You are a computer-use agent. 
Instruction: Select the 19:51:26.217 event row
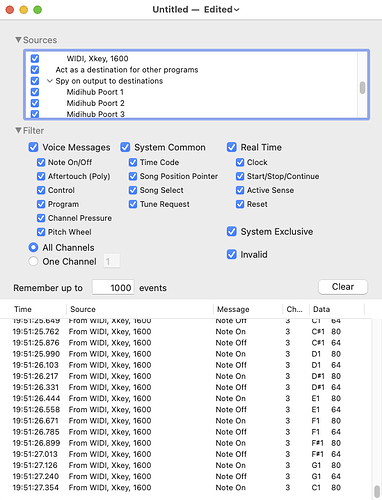click(x=186, y=376)
